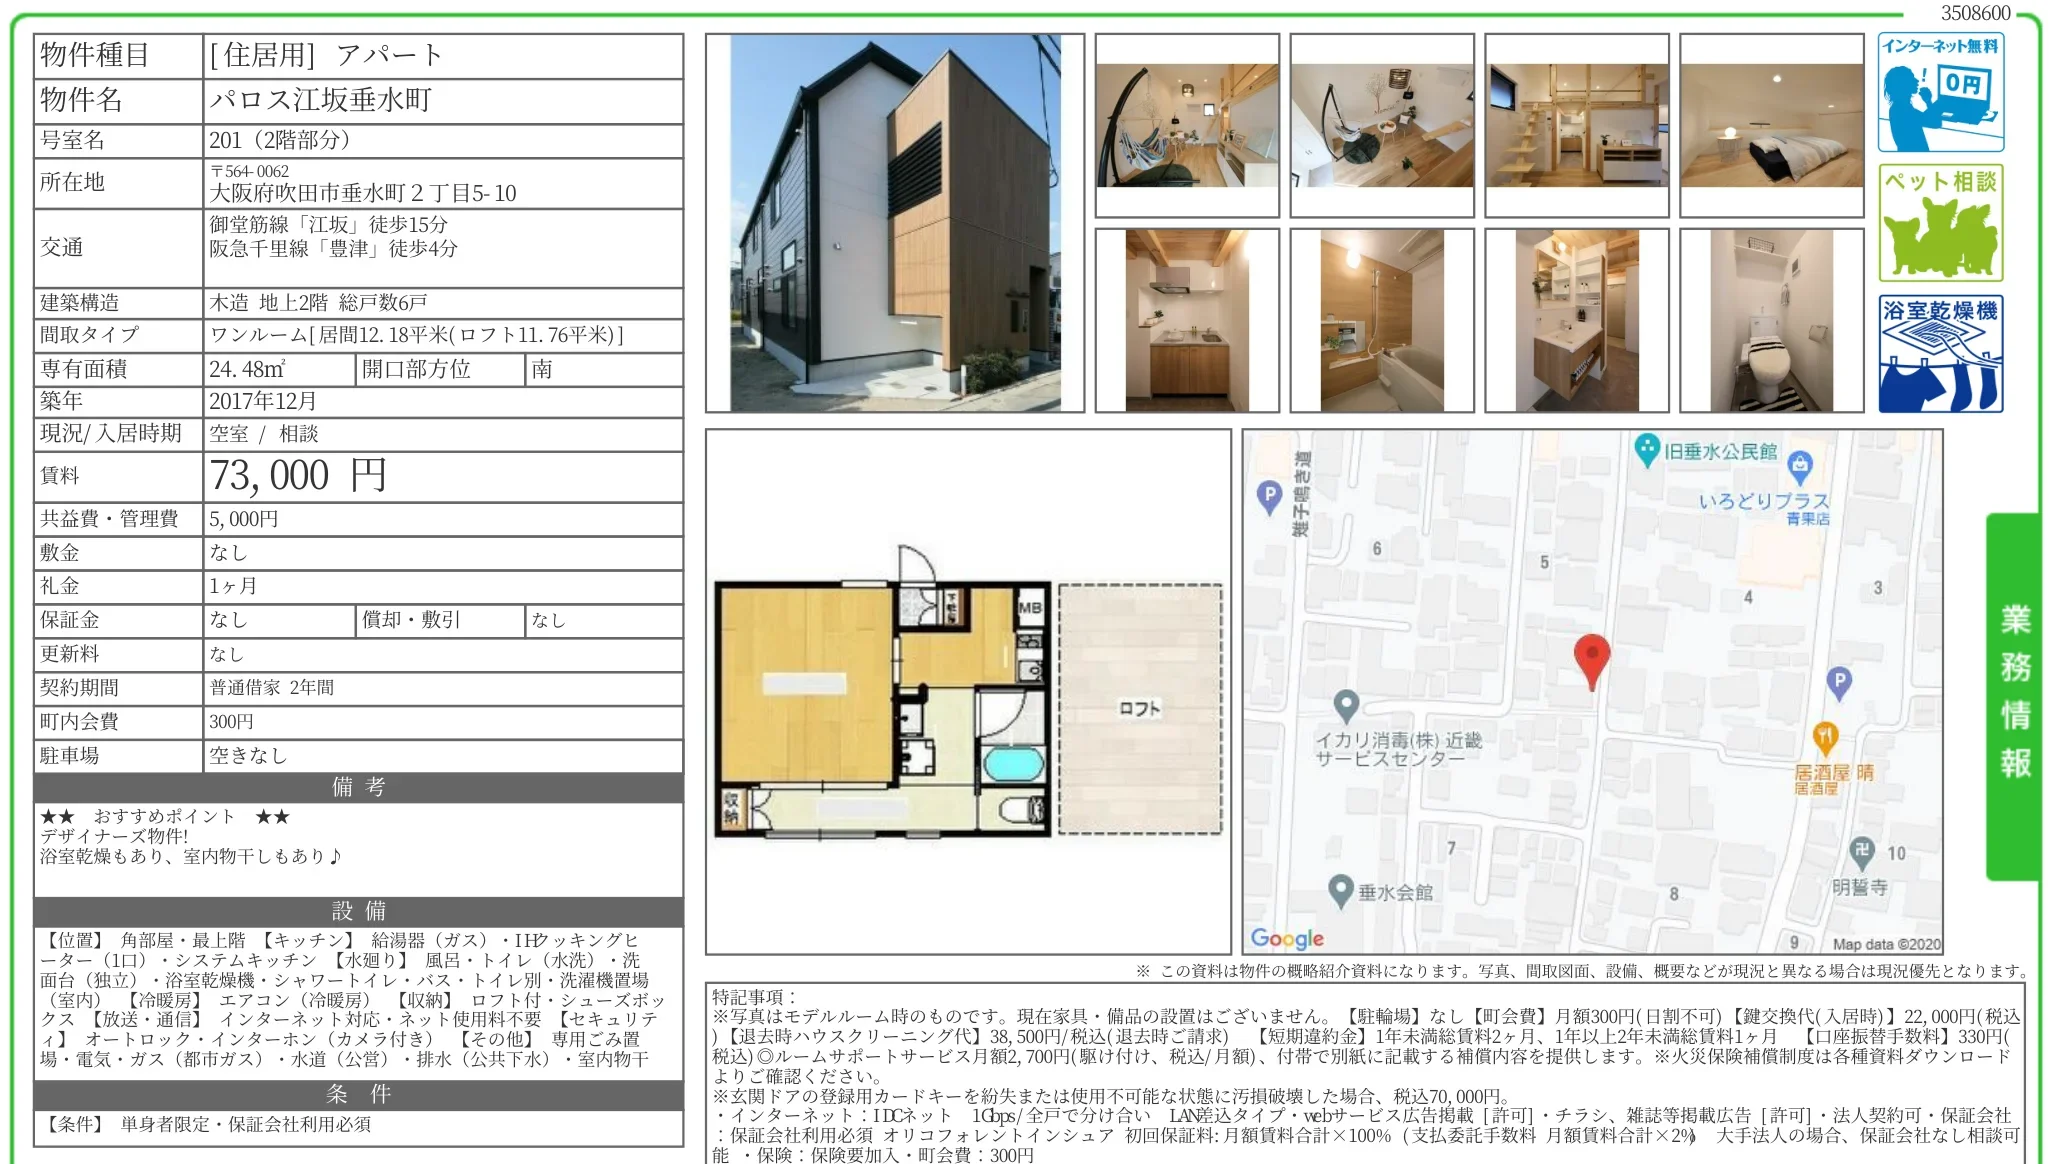Click 明誓寺 temple marker on map
This screenshot has height=1164, width=2056.
click(1861, 852)
